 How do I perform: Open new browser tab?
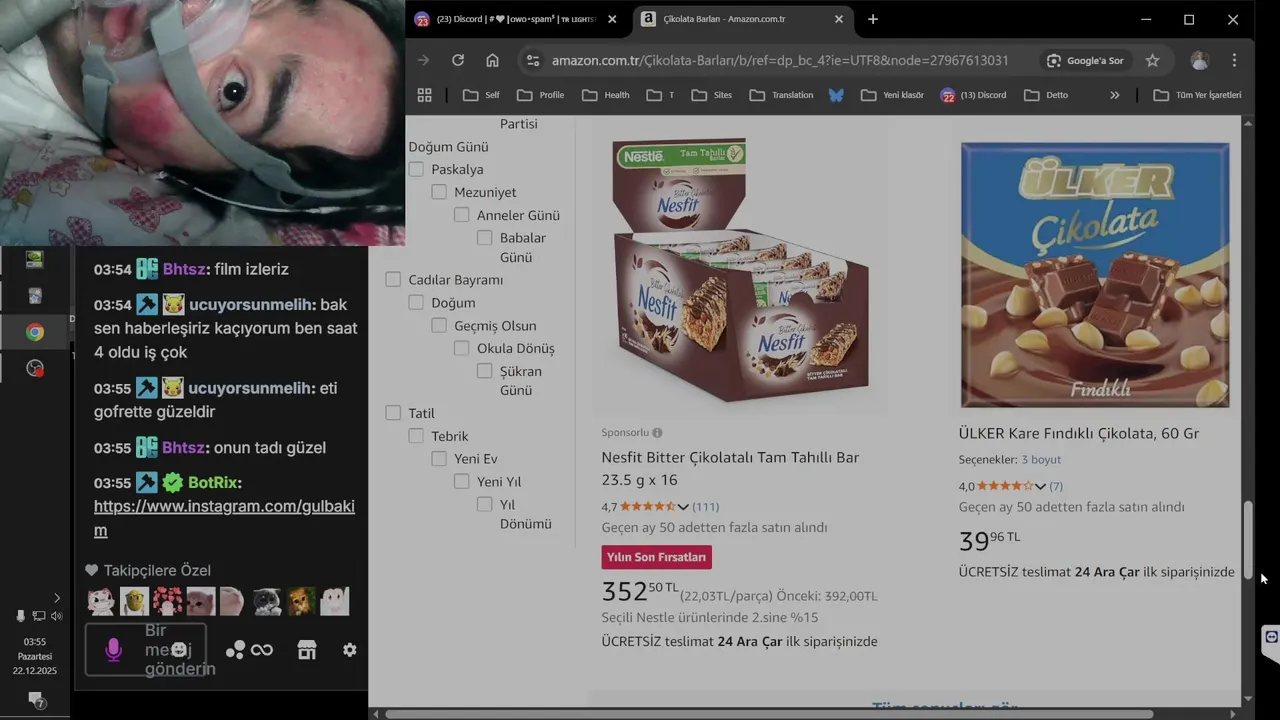(873, 19)
